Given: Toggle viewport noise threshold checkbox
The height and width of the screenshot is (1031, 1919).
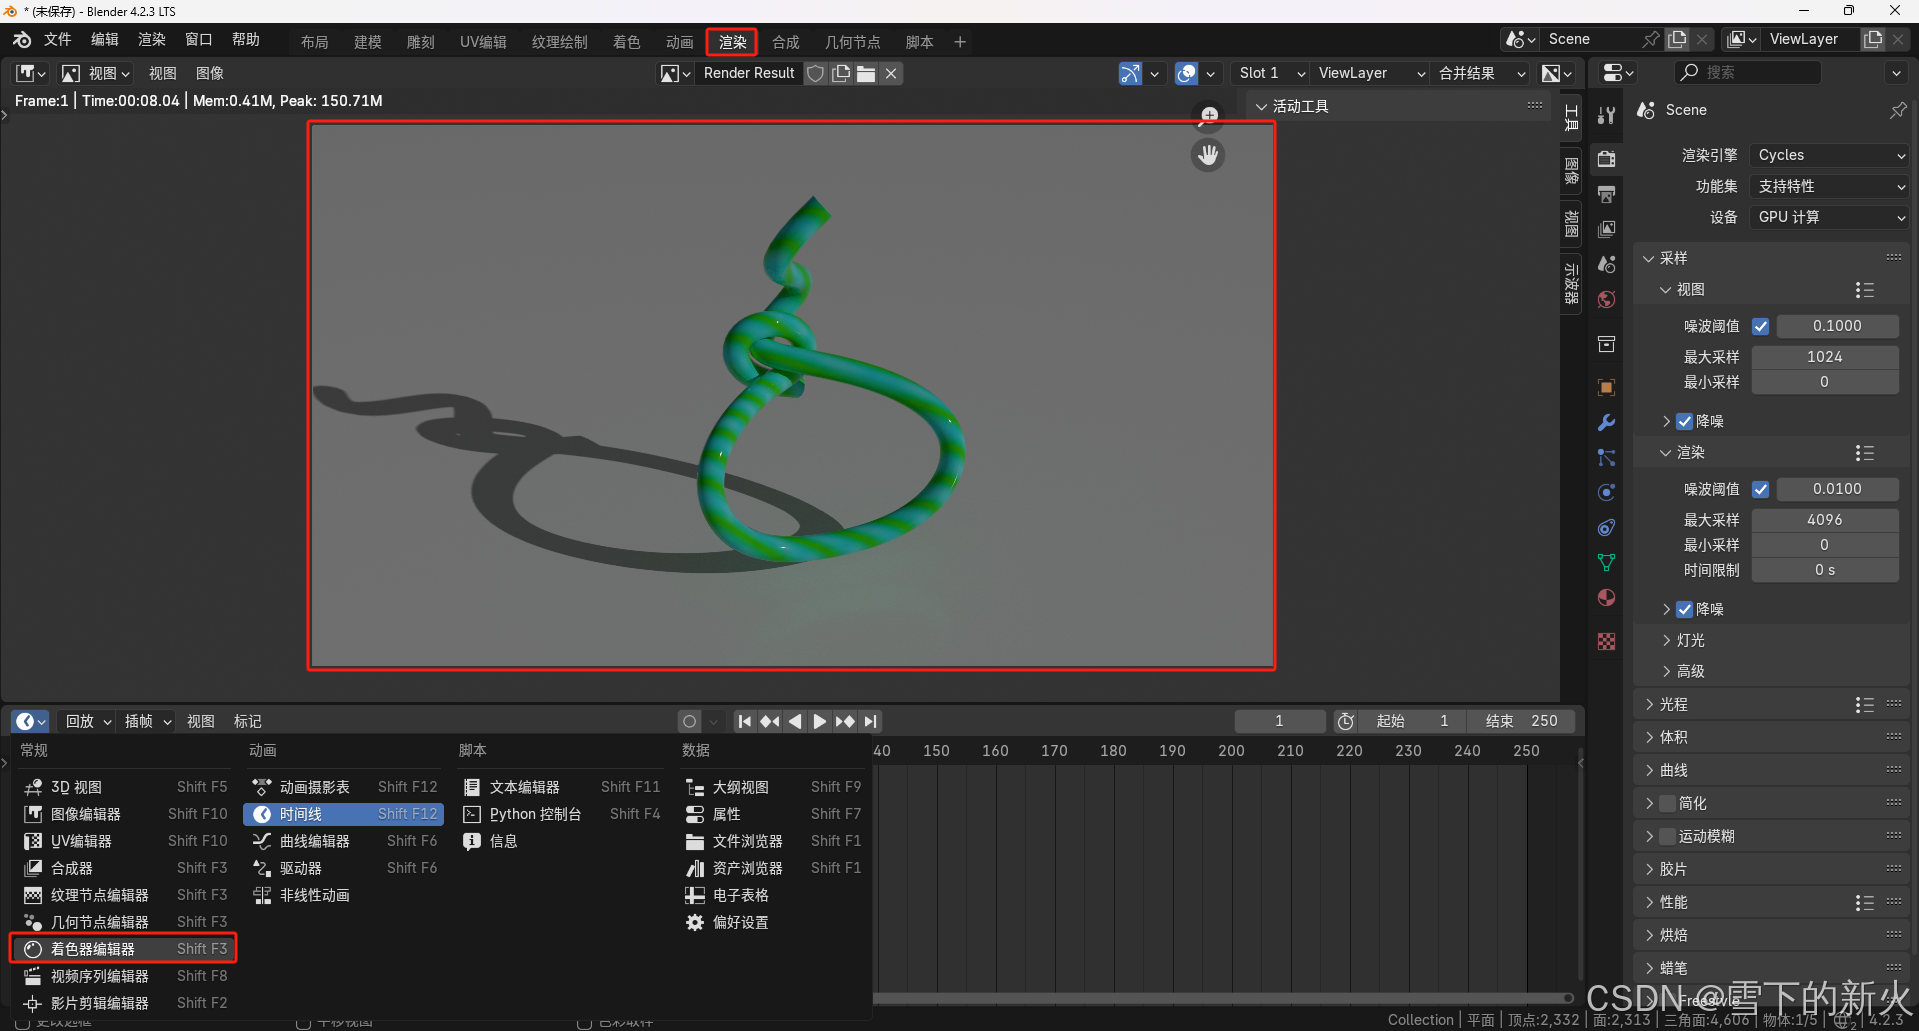Looking at the screenshot, I should (x=1761, y=326).
